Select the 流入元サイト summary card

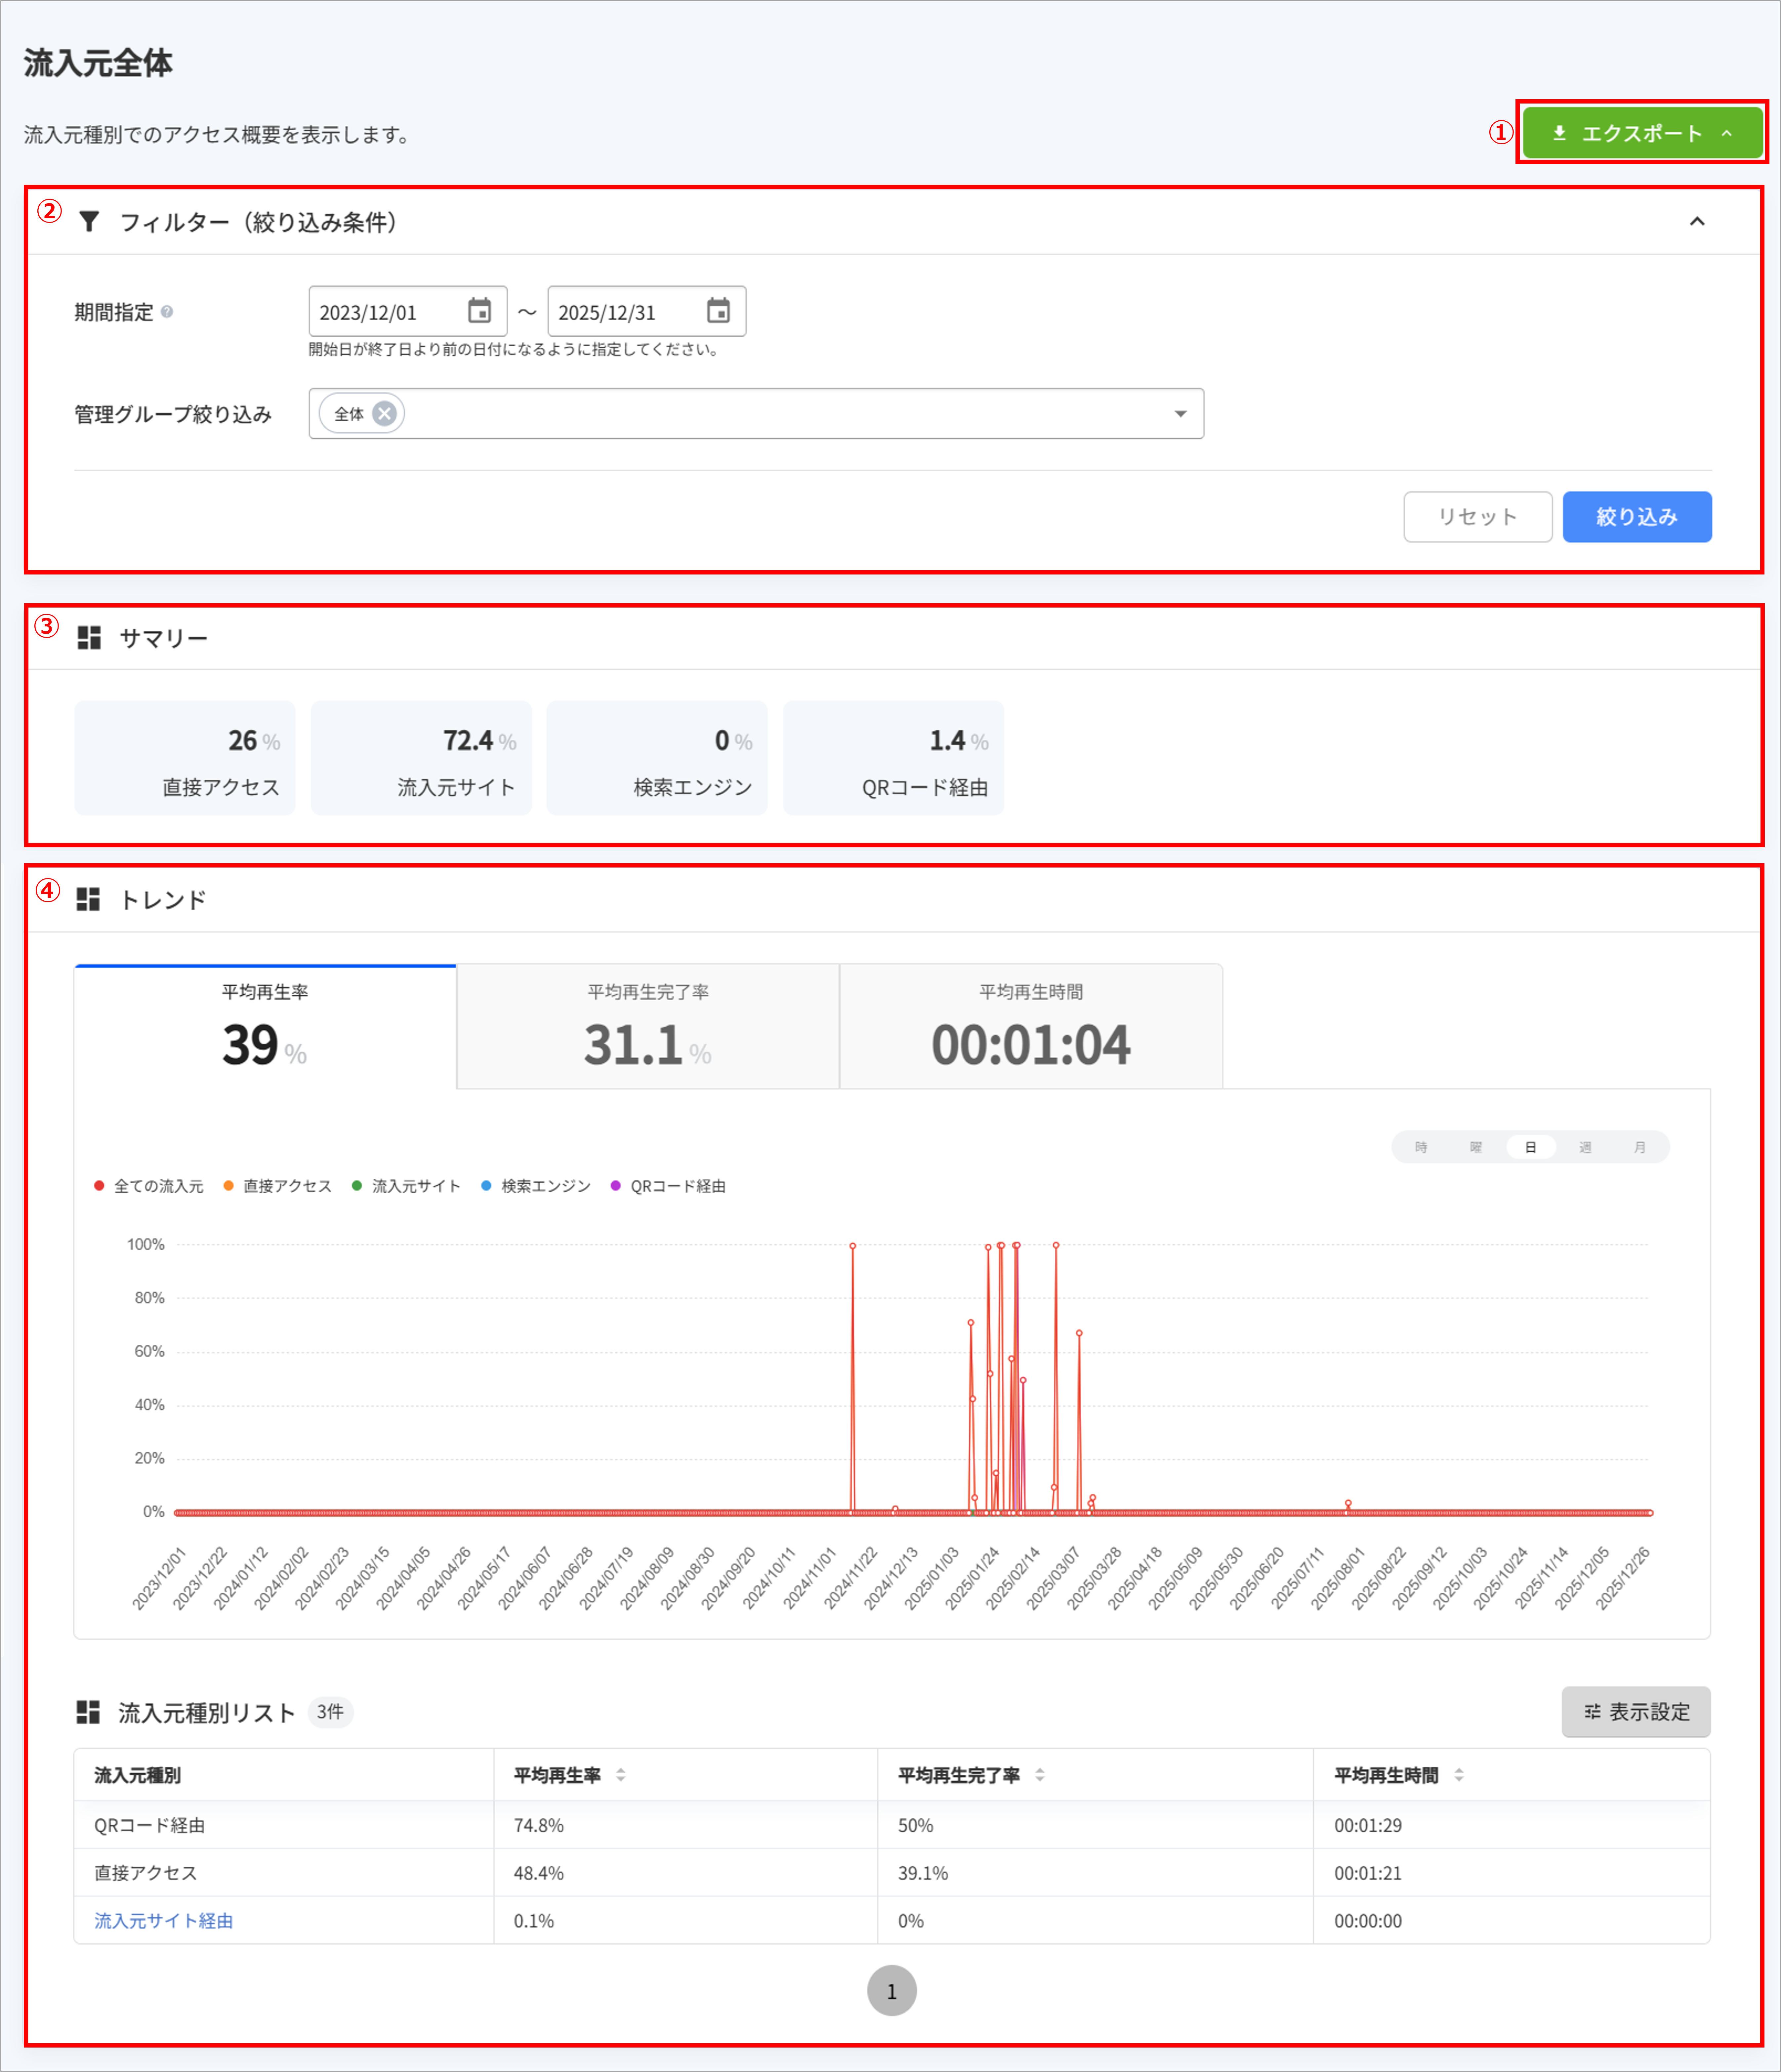point(421,758)
